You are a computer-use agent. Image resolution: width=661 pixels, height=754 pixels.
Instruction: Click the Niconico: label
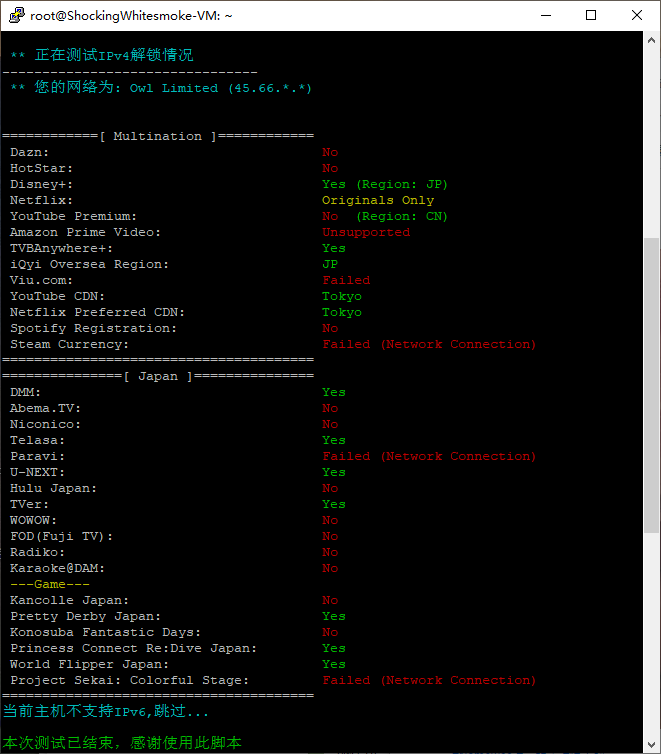pyautogui.click(x=46, y=424)
